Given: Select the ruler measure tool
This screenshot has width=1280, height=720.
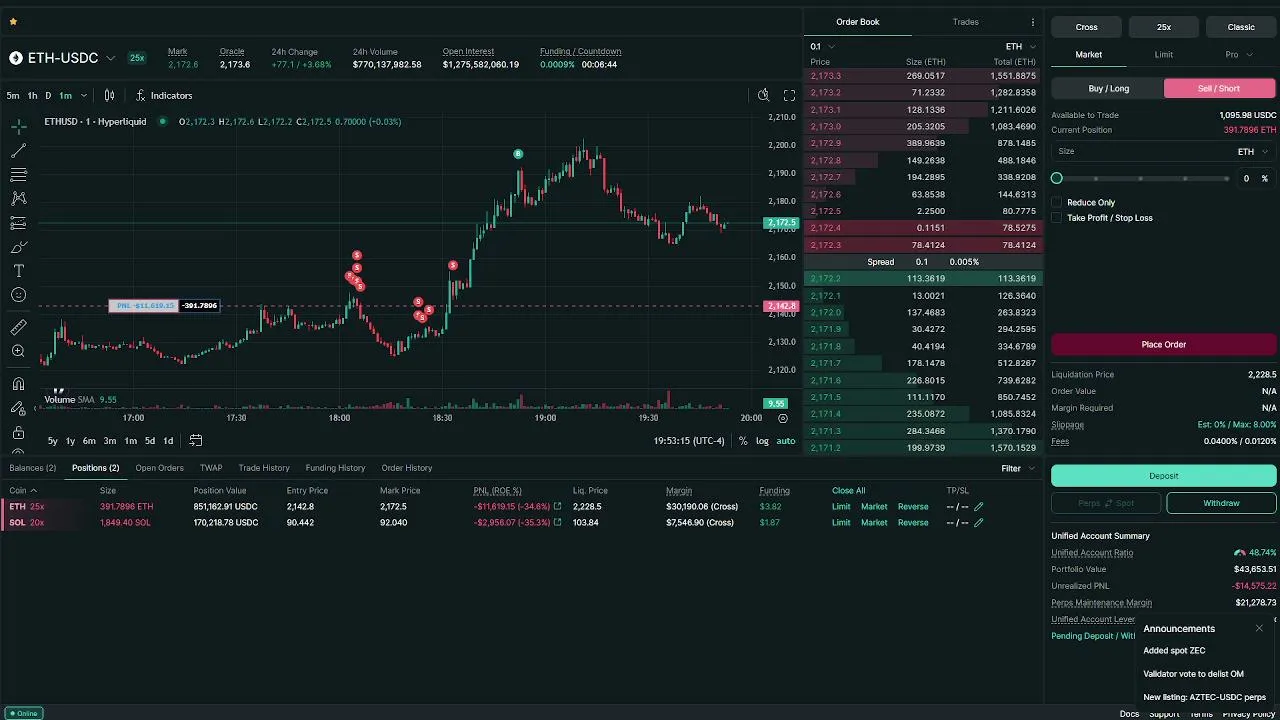Looking at the screenshot, I should tap(18, 327).
